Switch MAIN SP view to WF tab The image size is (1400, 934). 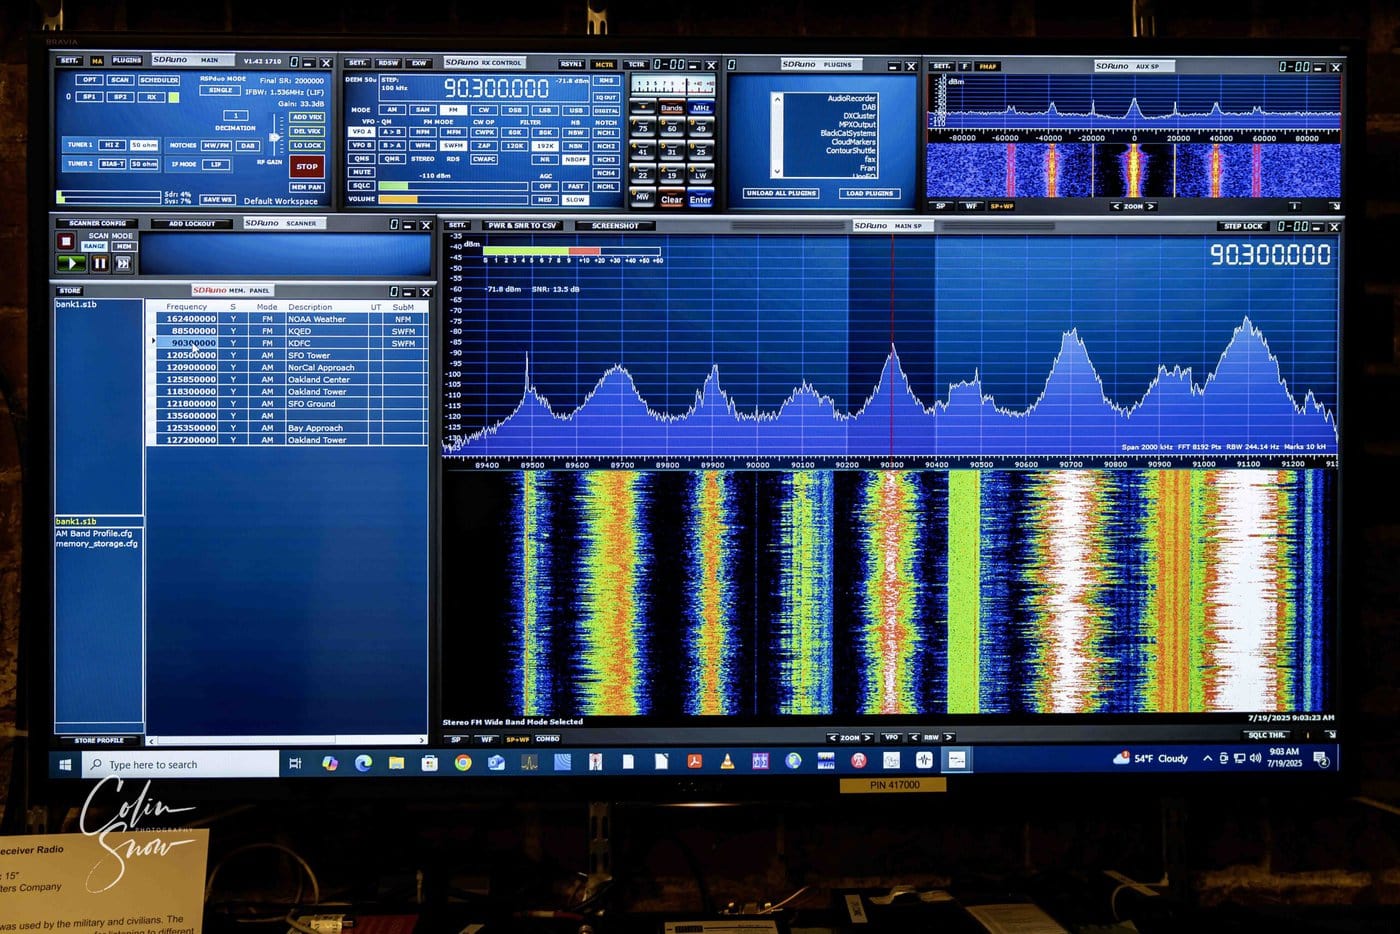tap(487, 739)
